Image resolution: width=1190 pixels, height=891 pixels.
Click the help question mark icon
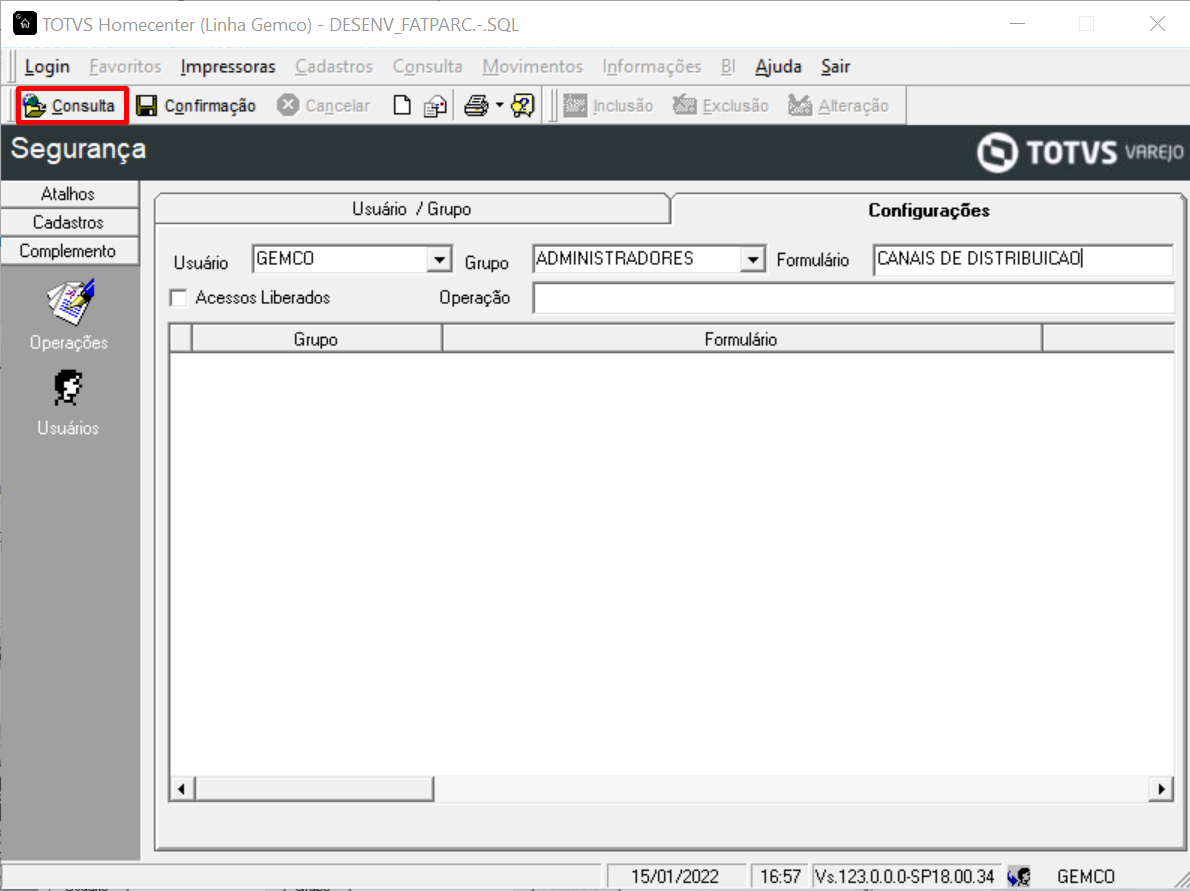[x=523, y=105]
